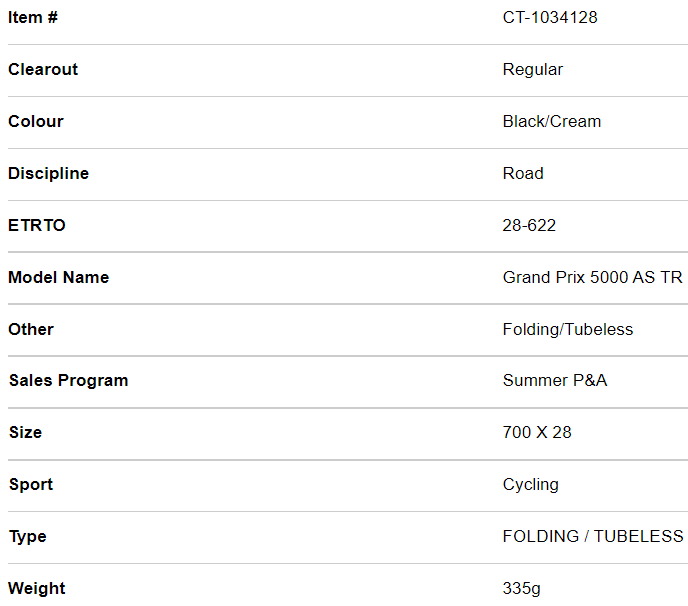Image resolution: width=688 pixels, height=606 pixels.
Task: Click the Road discipline value
Action: click(523, 173)
